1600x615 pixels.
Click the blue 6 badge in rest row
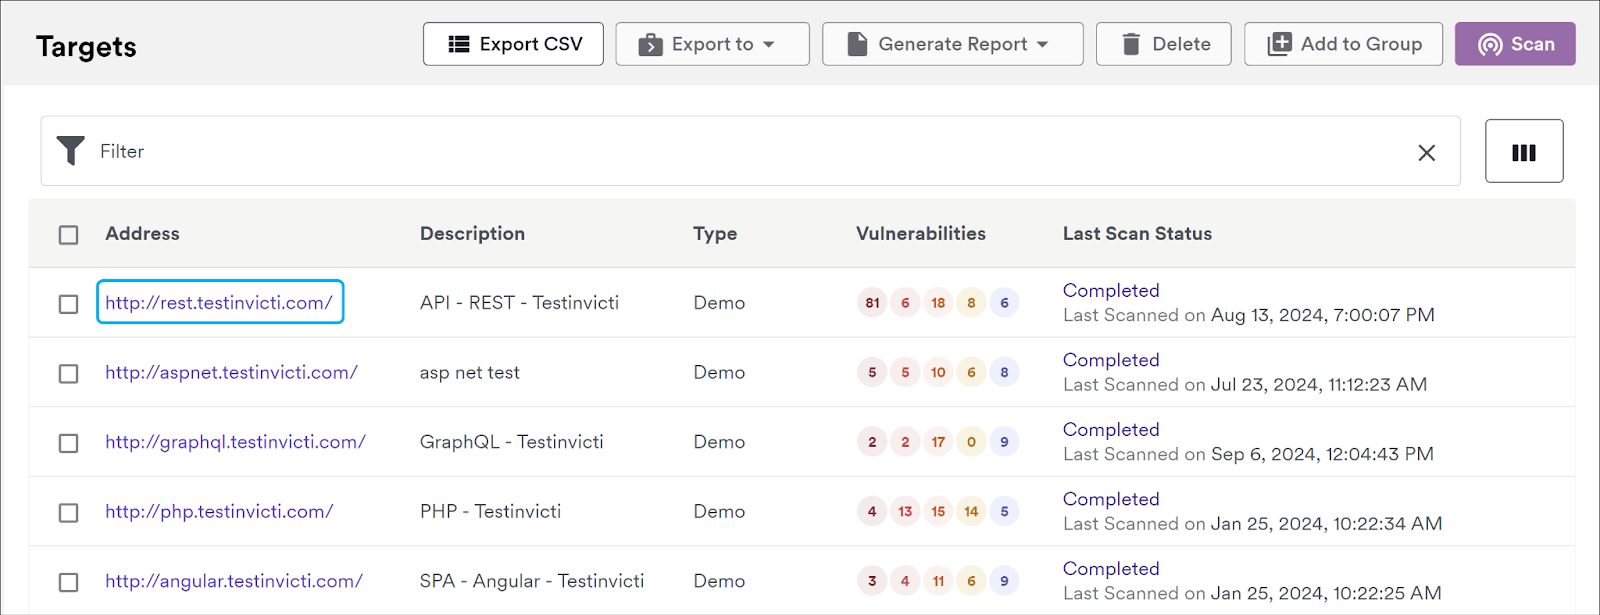point(1004,302)
